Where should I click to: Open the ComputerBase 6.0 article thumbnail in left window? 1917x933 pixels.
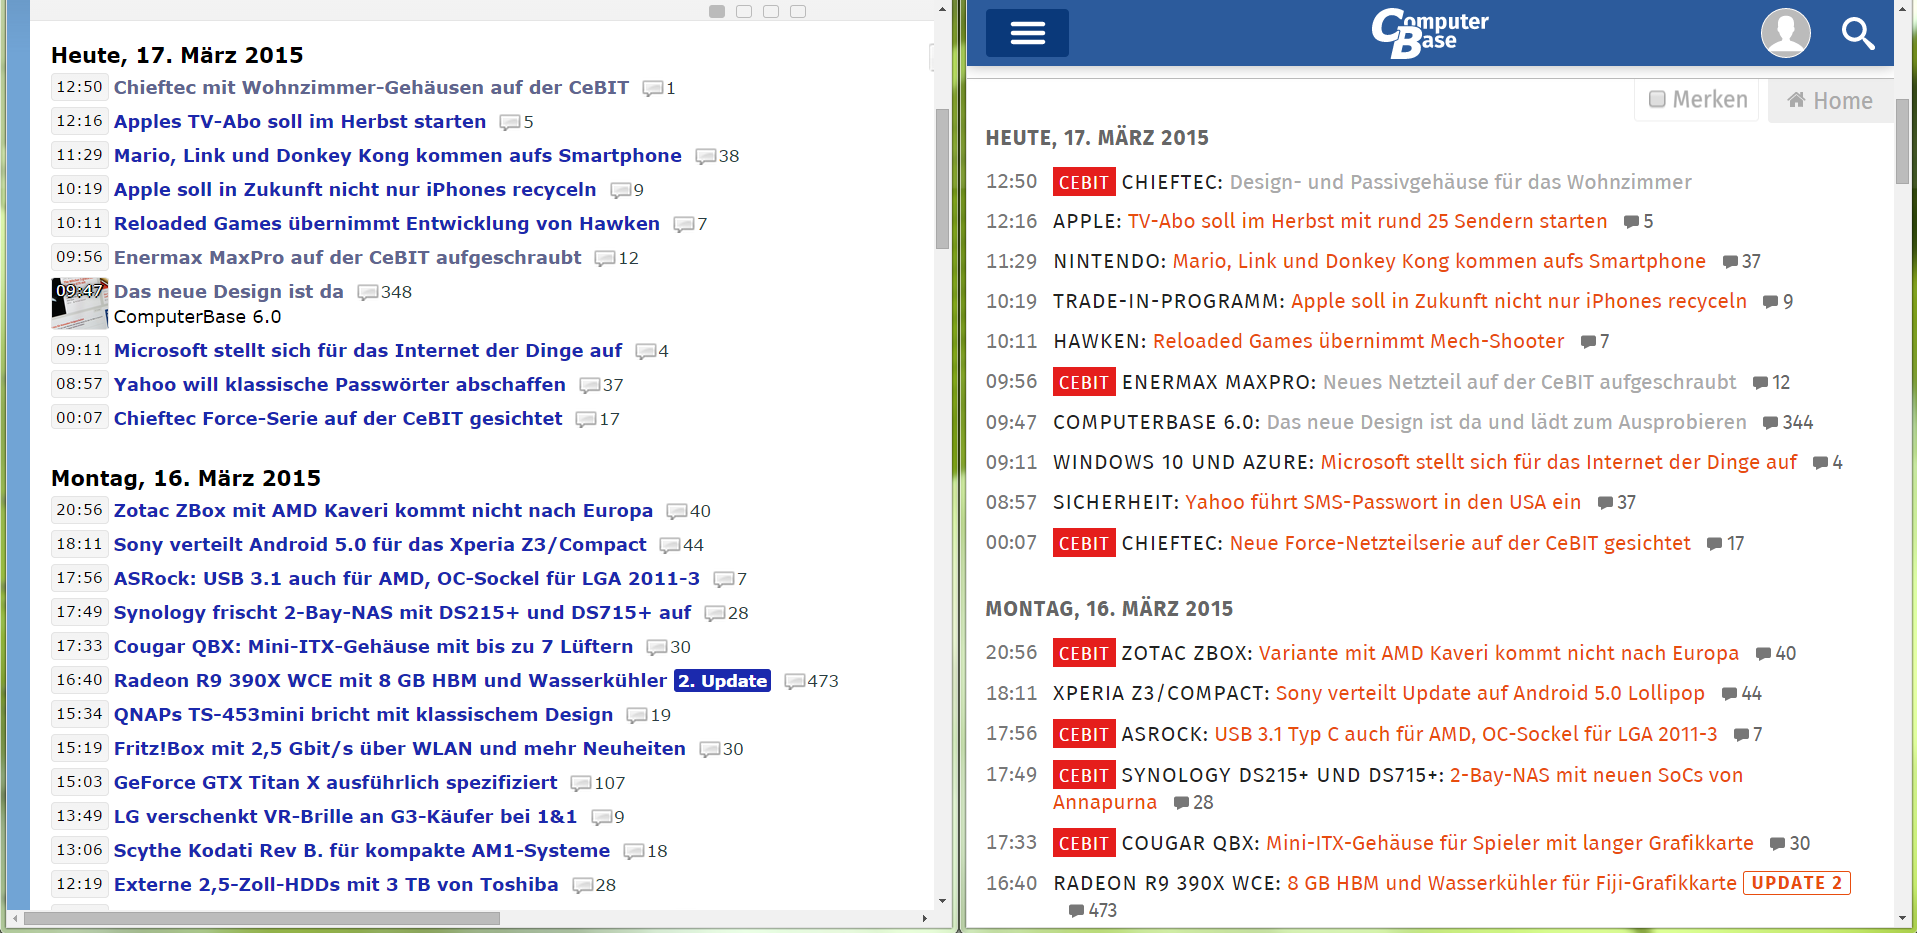pyautogui.click(x=79, y=303)
